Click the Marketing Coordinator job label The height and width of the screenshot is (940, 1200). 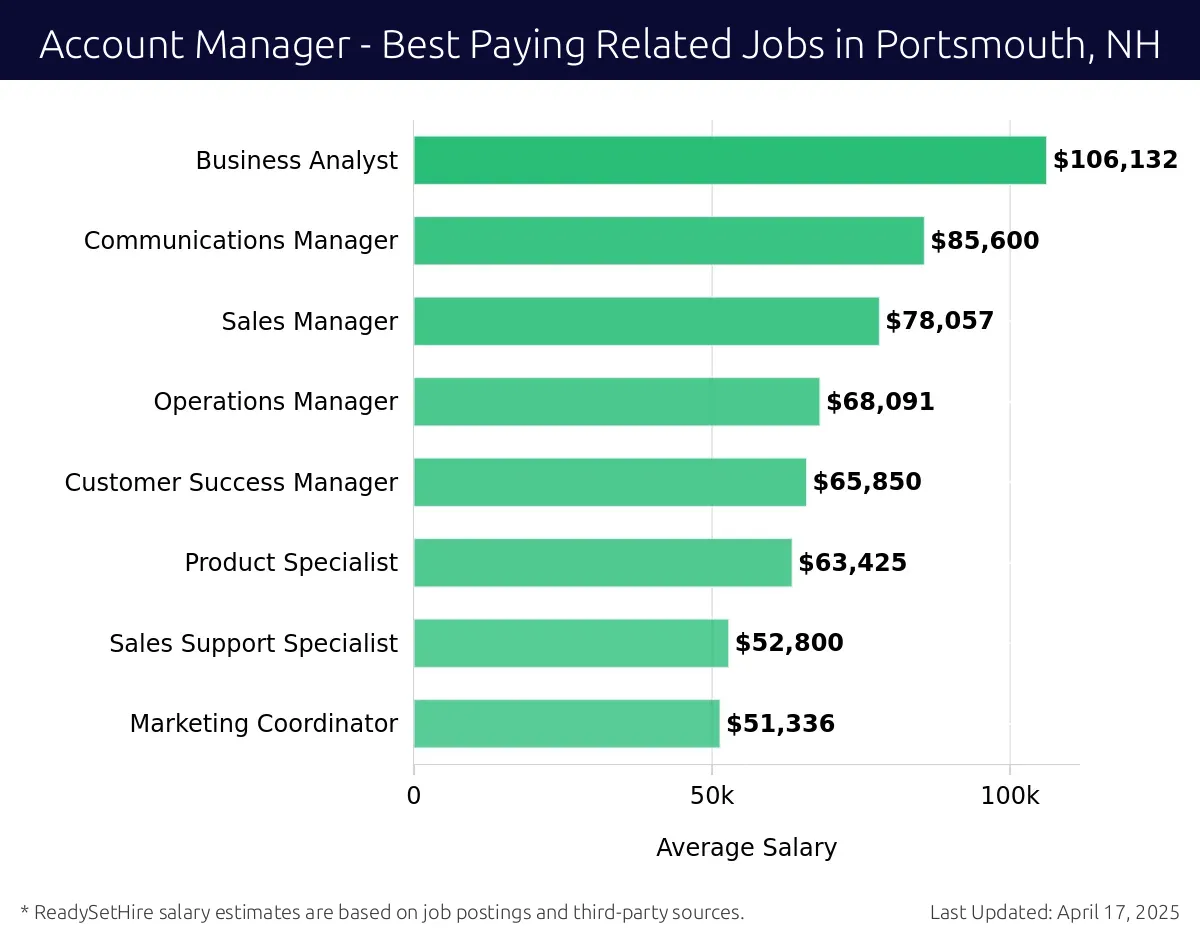(263, 723)
